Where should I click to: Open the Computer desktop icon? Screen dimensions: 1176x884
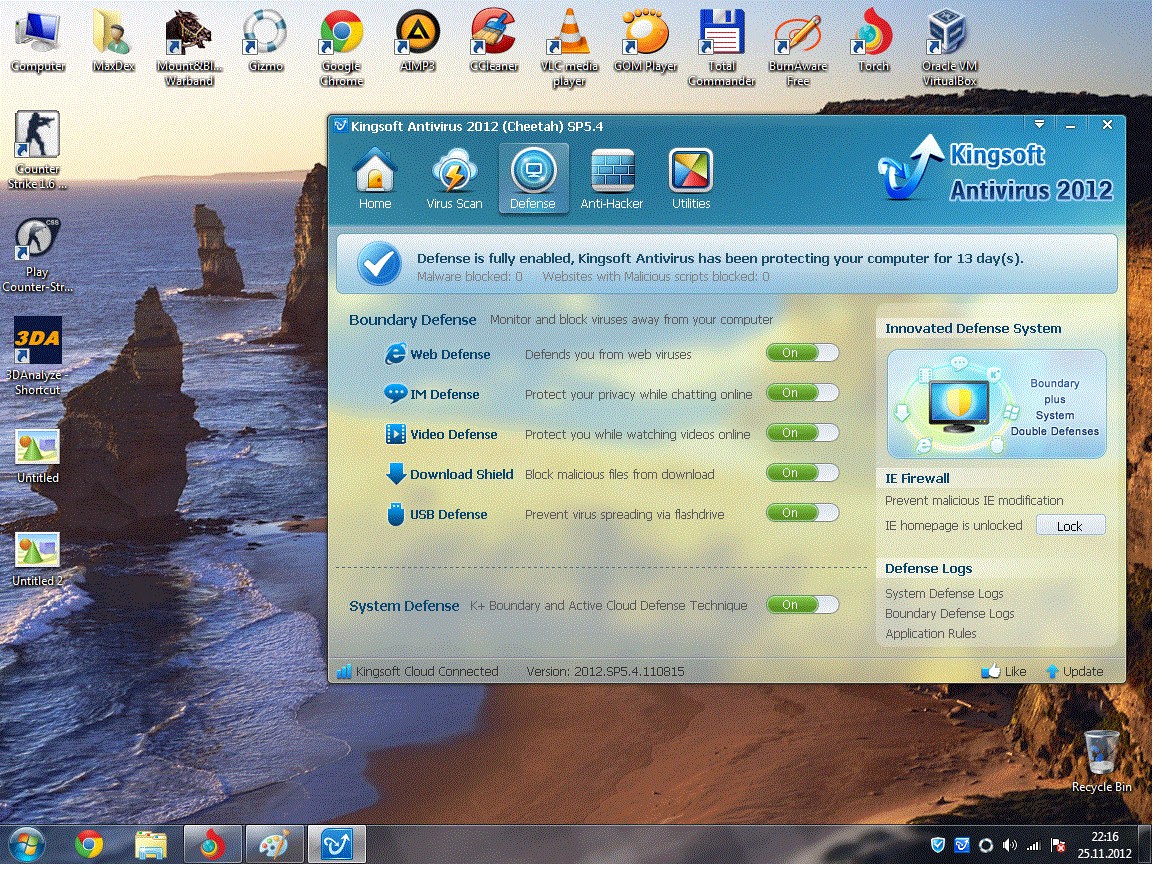(x=38, y=40)
